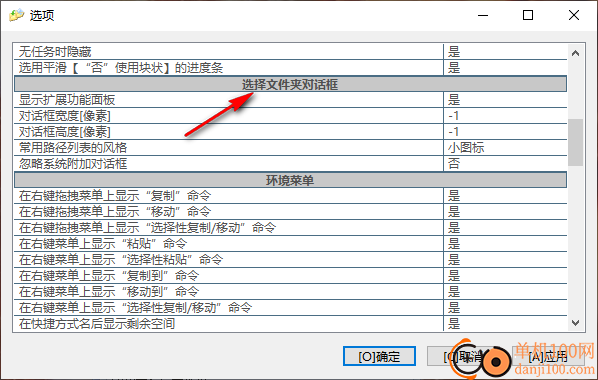Click the vertical scrollbar thumb
The image size is (598, 380).
(x=575, y=142)
